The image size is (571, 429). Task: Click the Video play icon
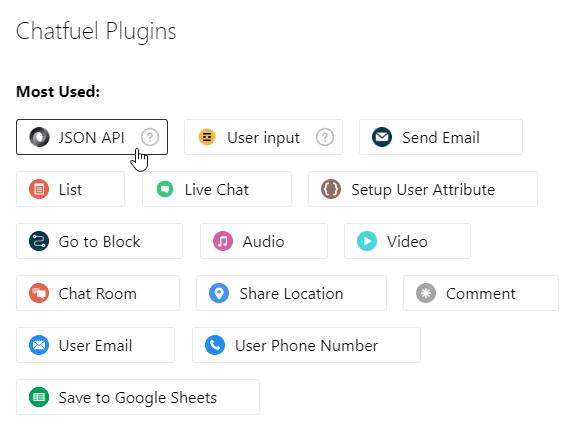tap(367, 241)
